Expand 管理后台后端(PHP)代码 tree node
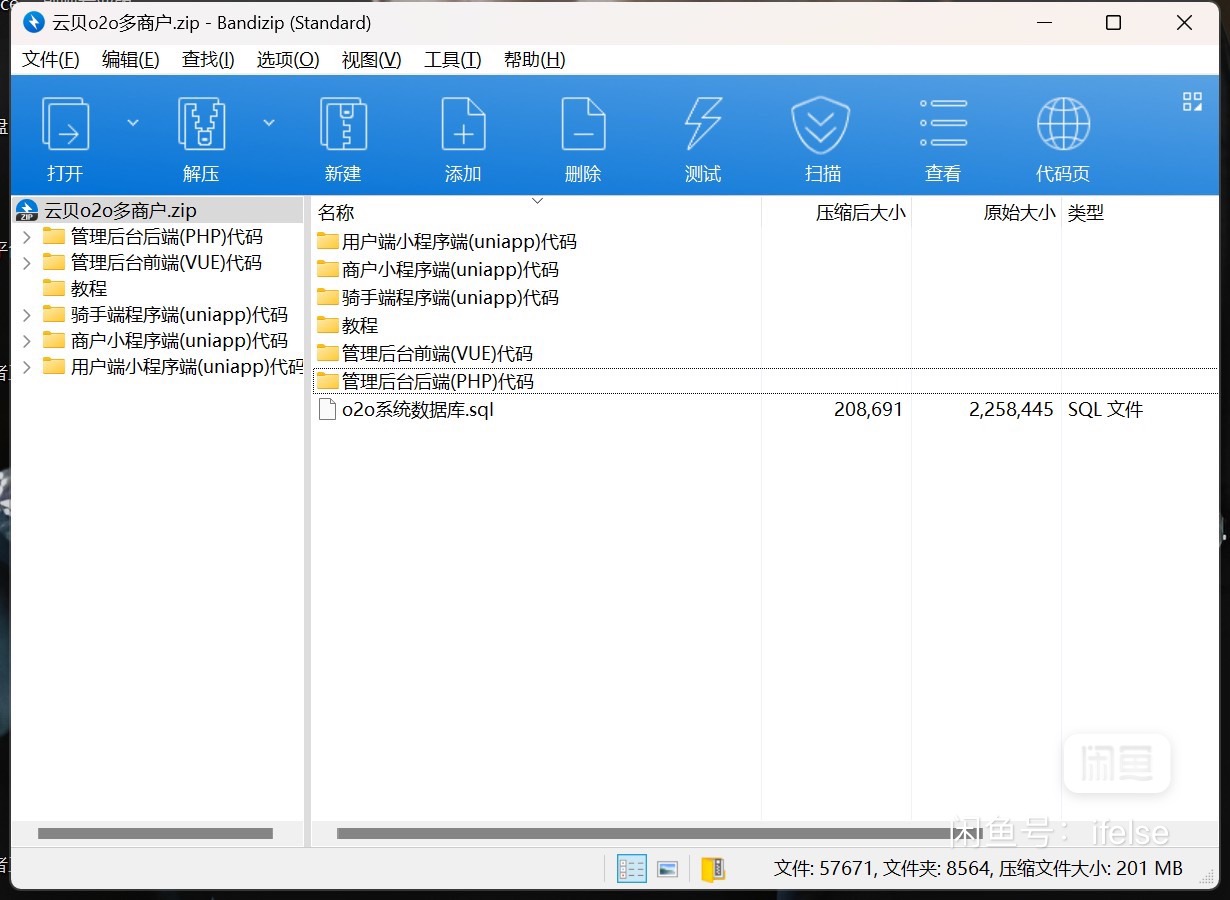The width and height of the screenshot is (1230, 900). [27, 237]
